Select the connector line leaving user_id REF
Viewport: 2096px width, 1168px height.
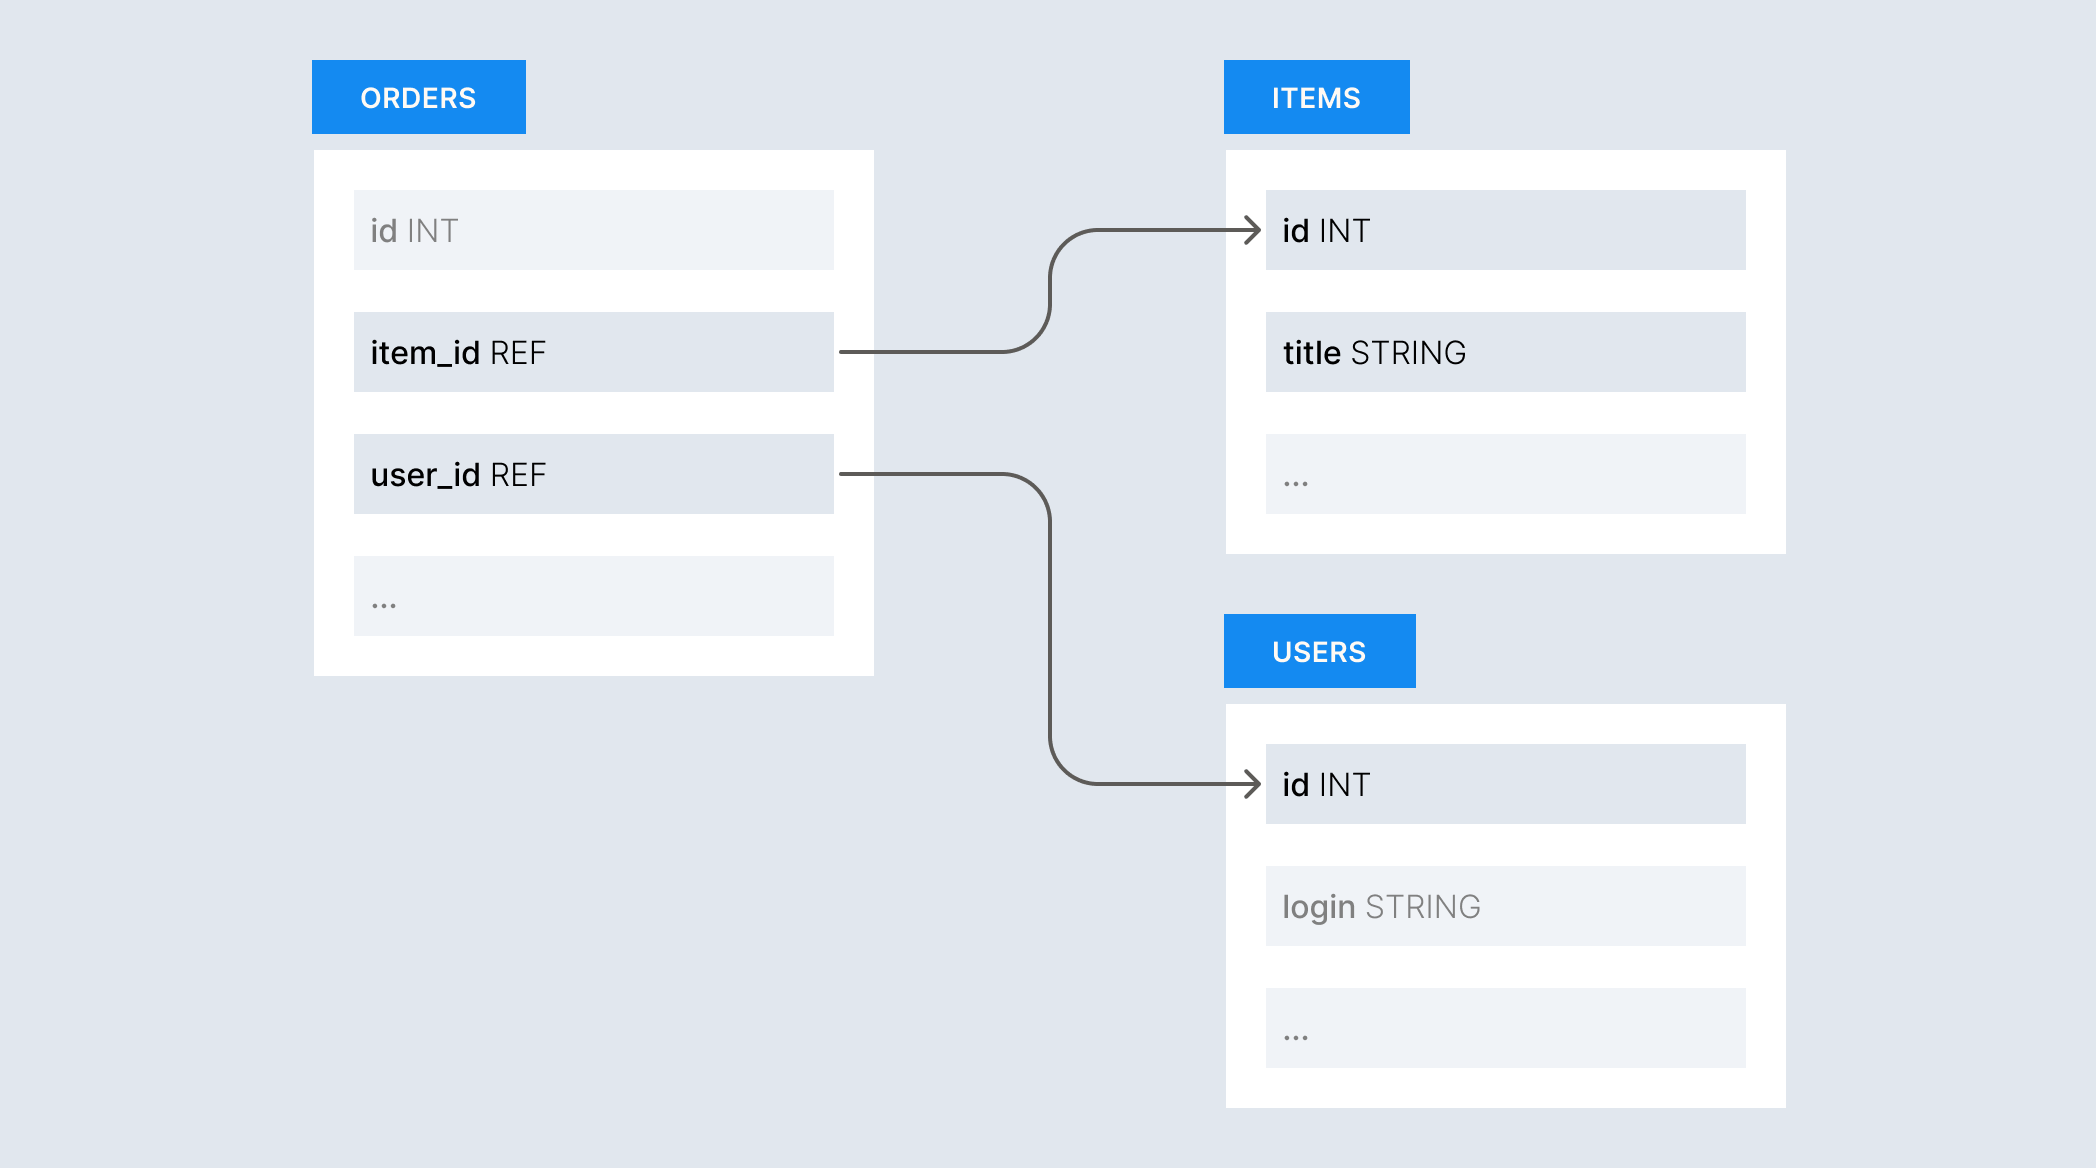click(x=1049, y=630)
